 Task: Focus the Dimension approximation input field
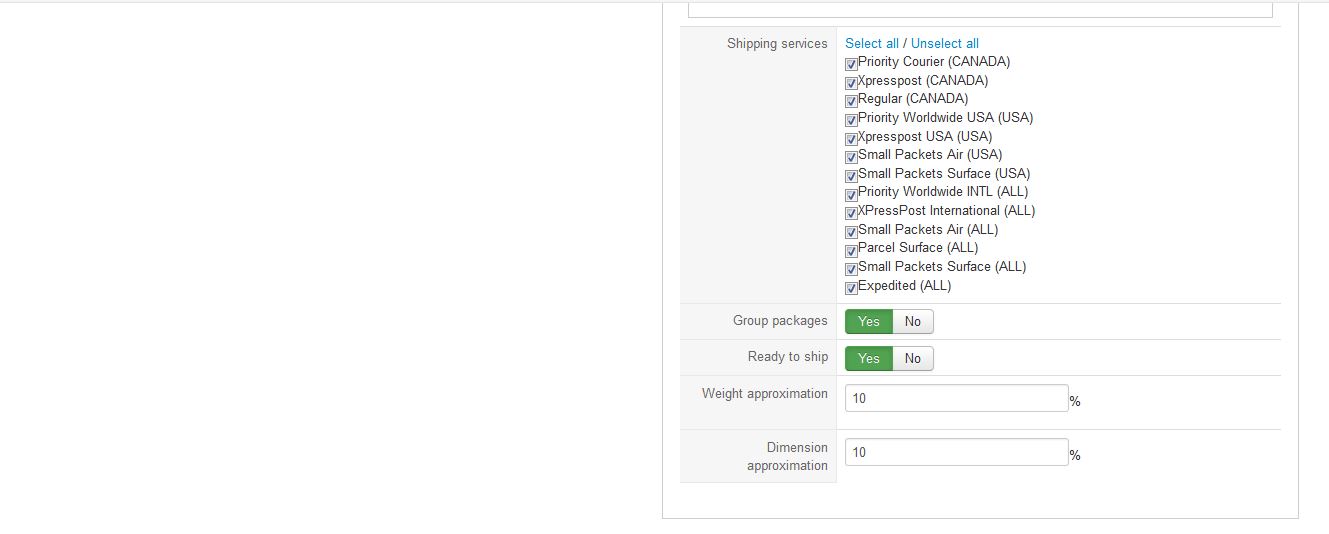957,452
